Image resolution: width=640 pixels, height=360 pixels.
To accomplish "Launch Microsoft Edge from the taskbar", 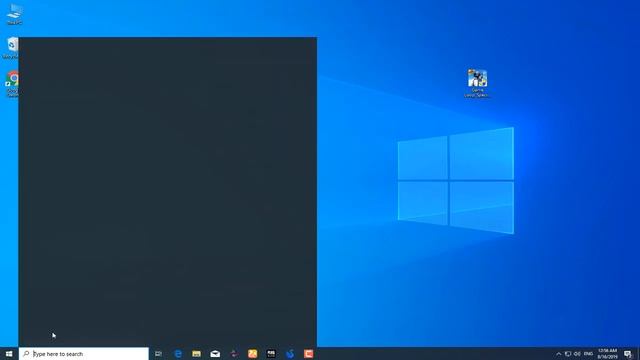I will coord(178,353).
